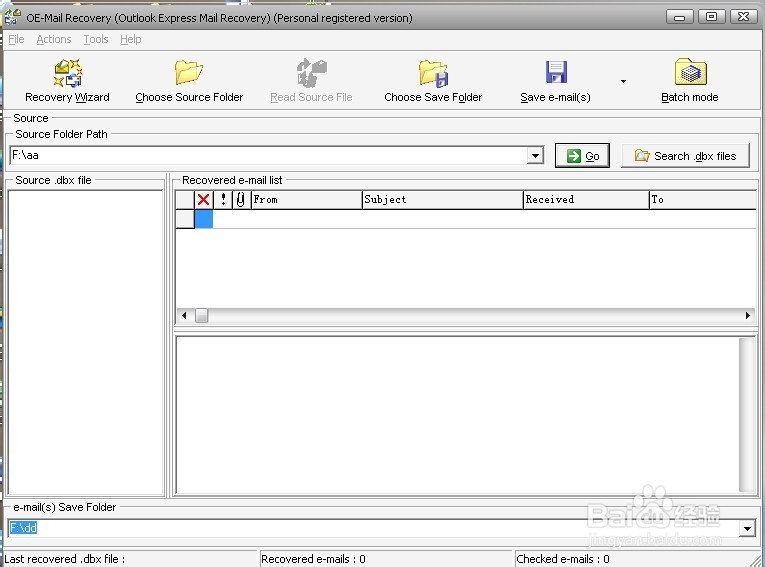Open Choose Save Folder tool
The image size is (765, 567).
[433, 81]
